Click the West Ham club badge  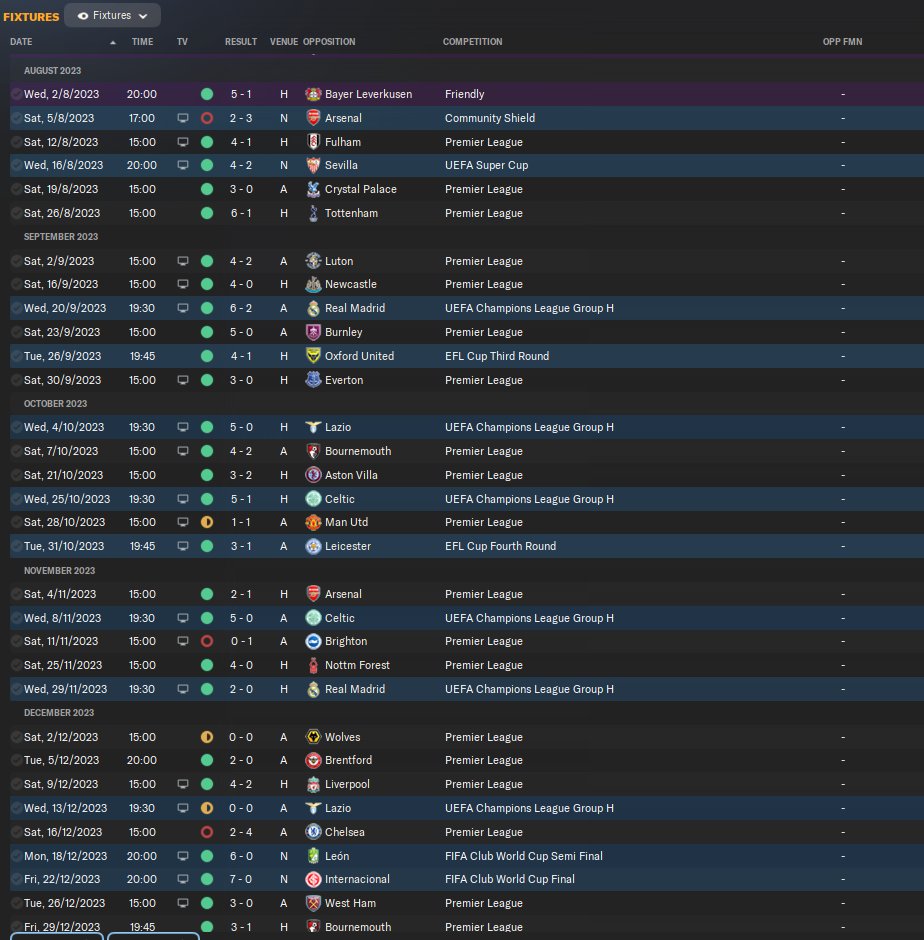(x=313, y=903)
